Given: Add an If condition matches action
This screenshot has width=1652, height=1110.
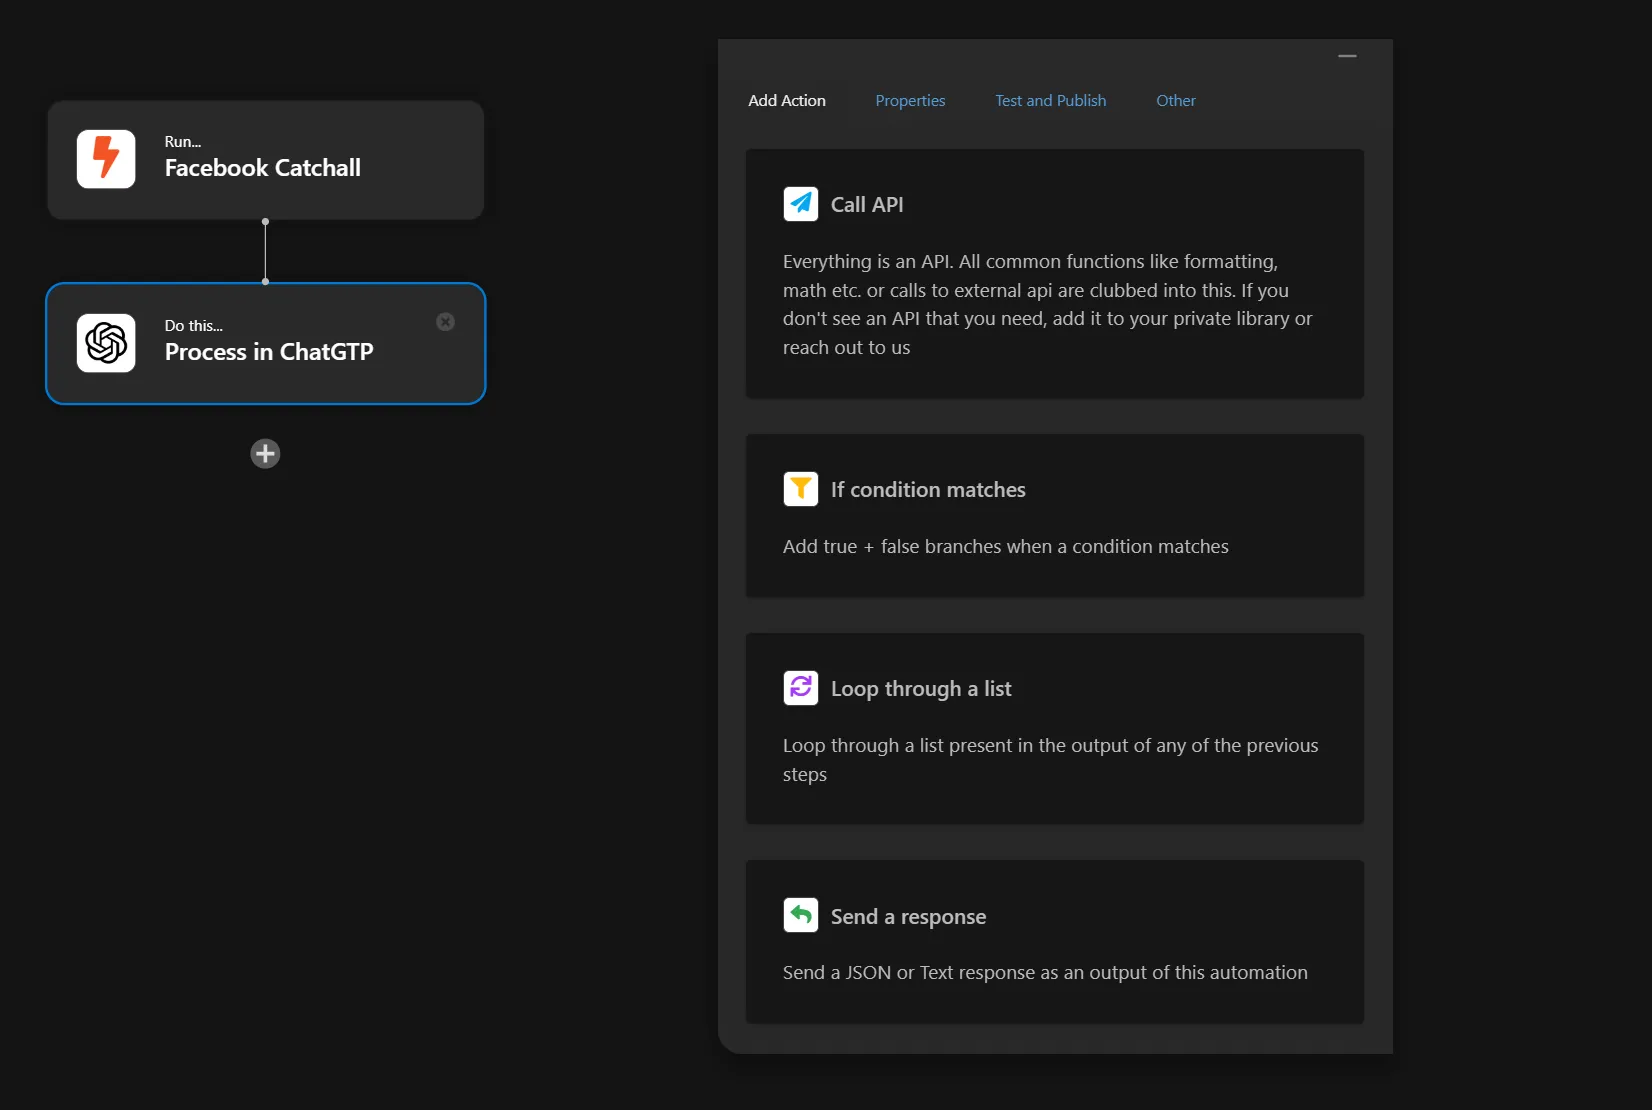Looking at the screenshot, I should pos(1055,516).
